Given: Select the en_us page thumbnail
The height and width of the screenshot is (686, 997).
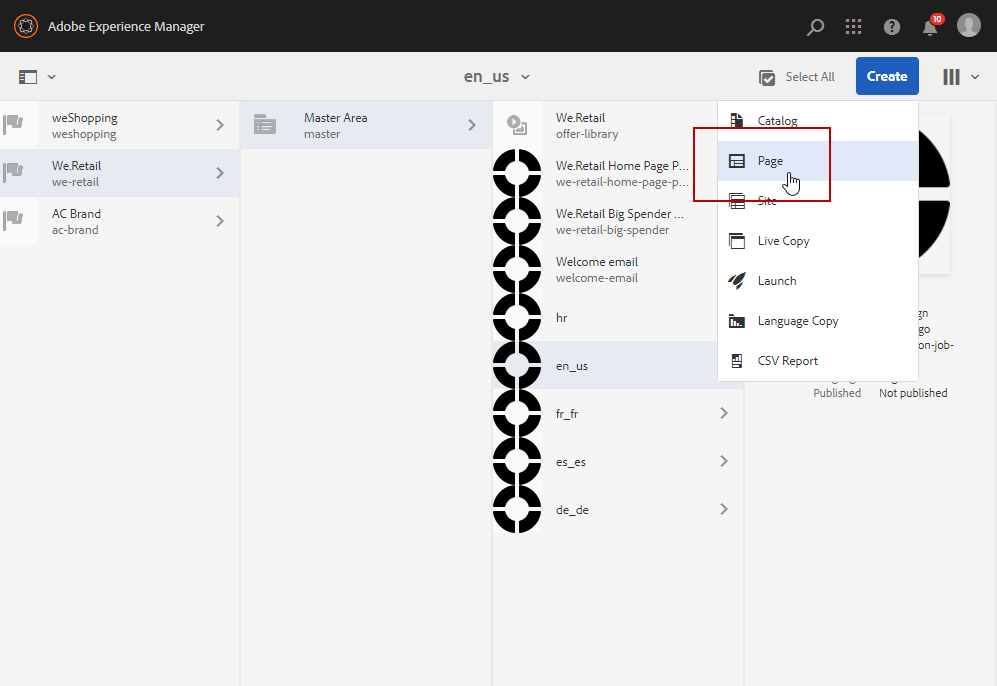Looking at the screenshot, I should [x=517, y=365].
